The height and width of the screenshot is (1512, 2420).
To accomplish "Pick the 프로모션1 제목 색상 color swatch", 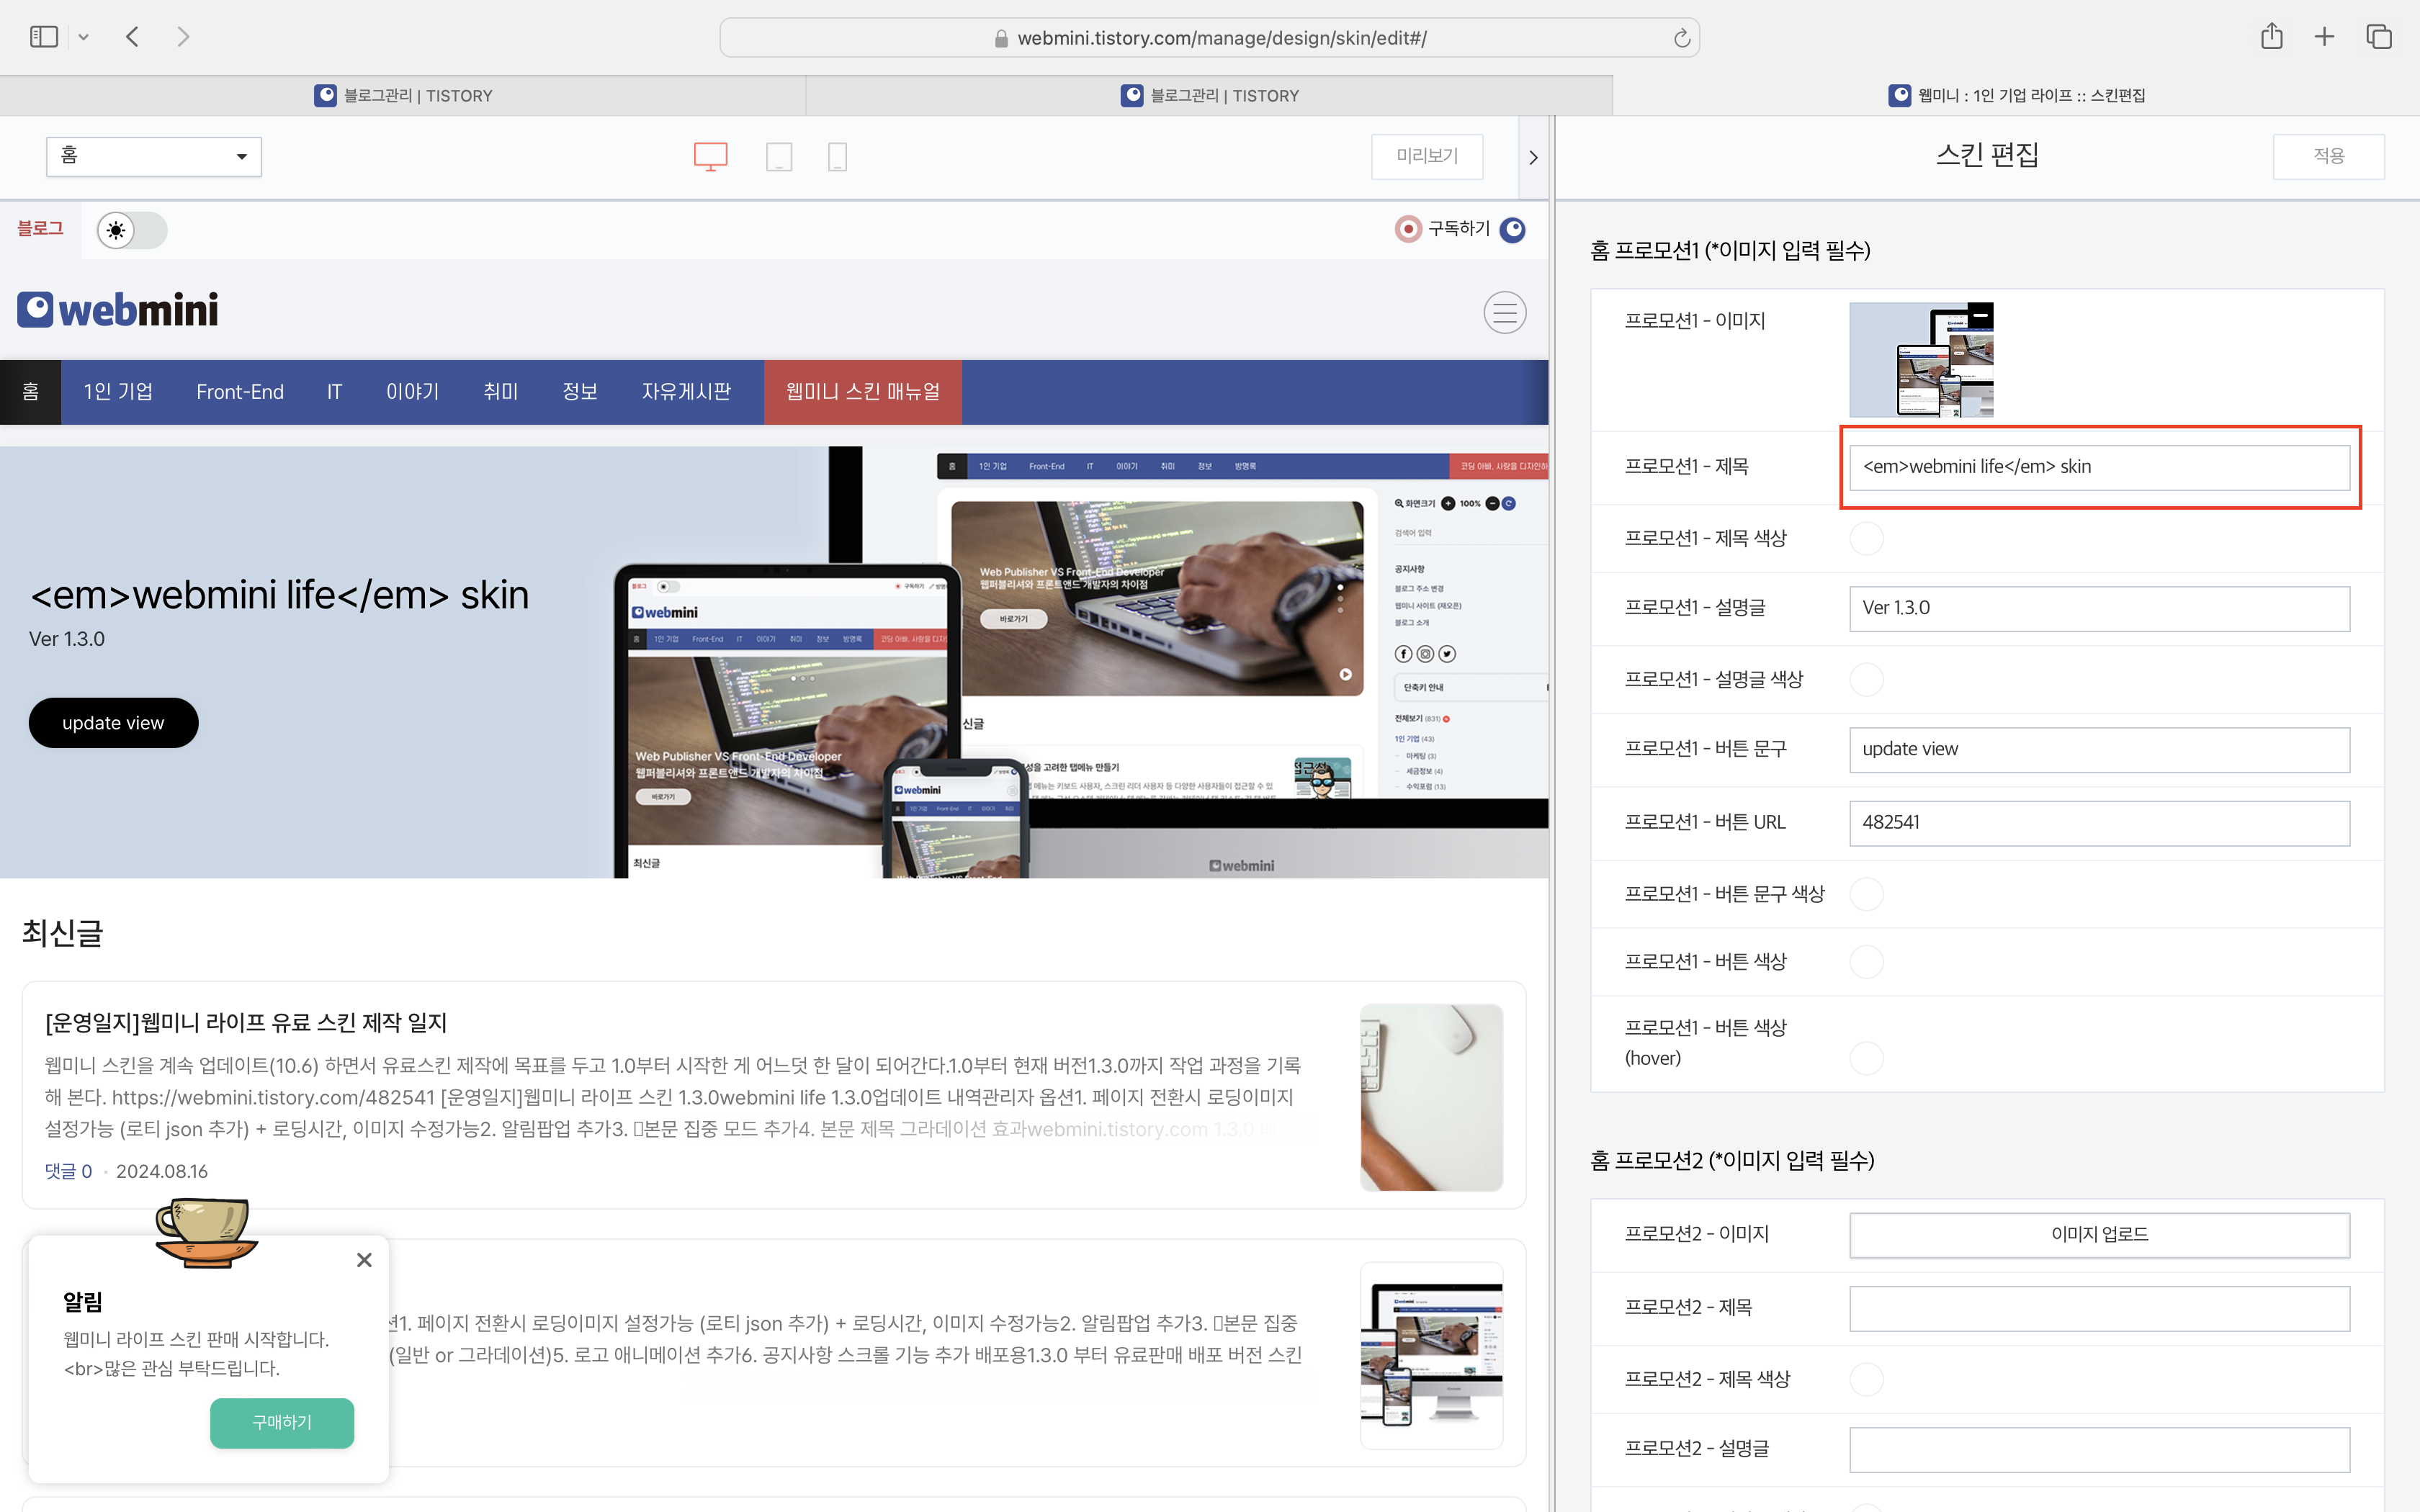I will pos(1866,538).
